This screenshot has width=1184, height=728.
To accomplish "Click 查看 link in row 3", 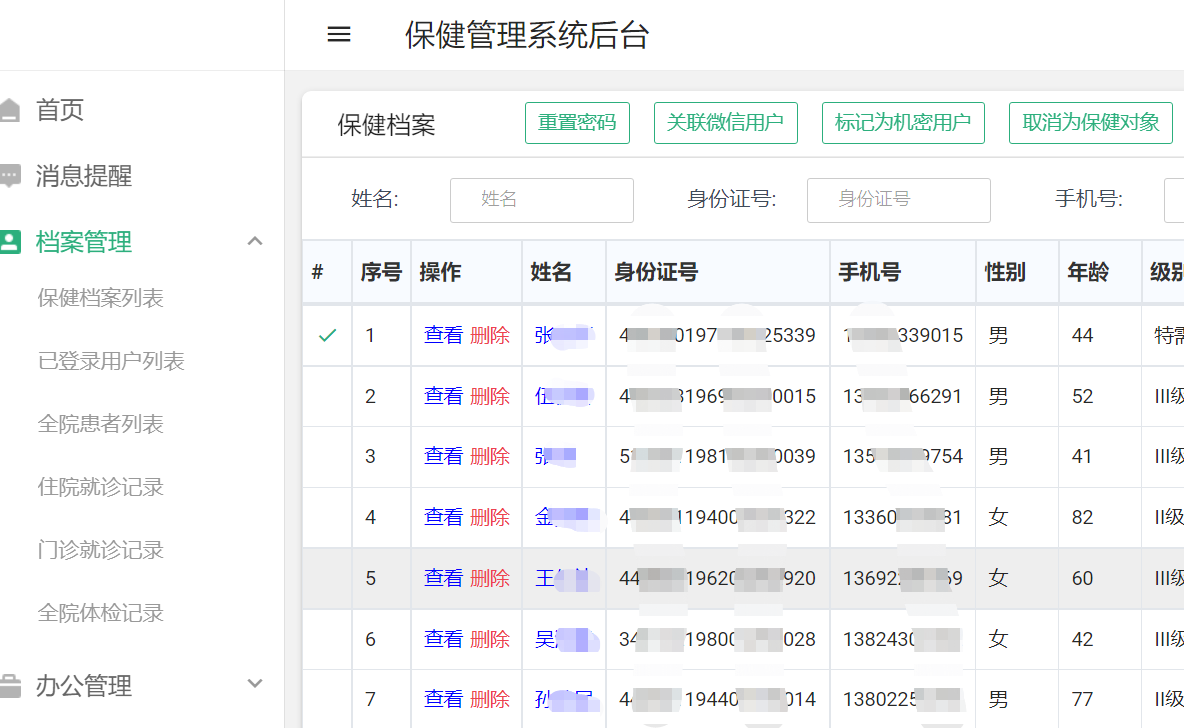I will point(443,457).
